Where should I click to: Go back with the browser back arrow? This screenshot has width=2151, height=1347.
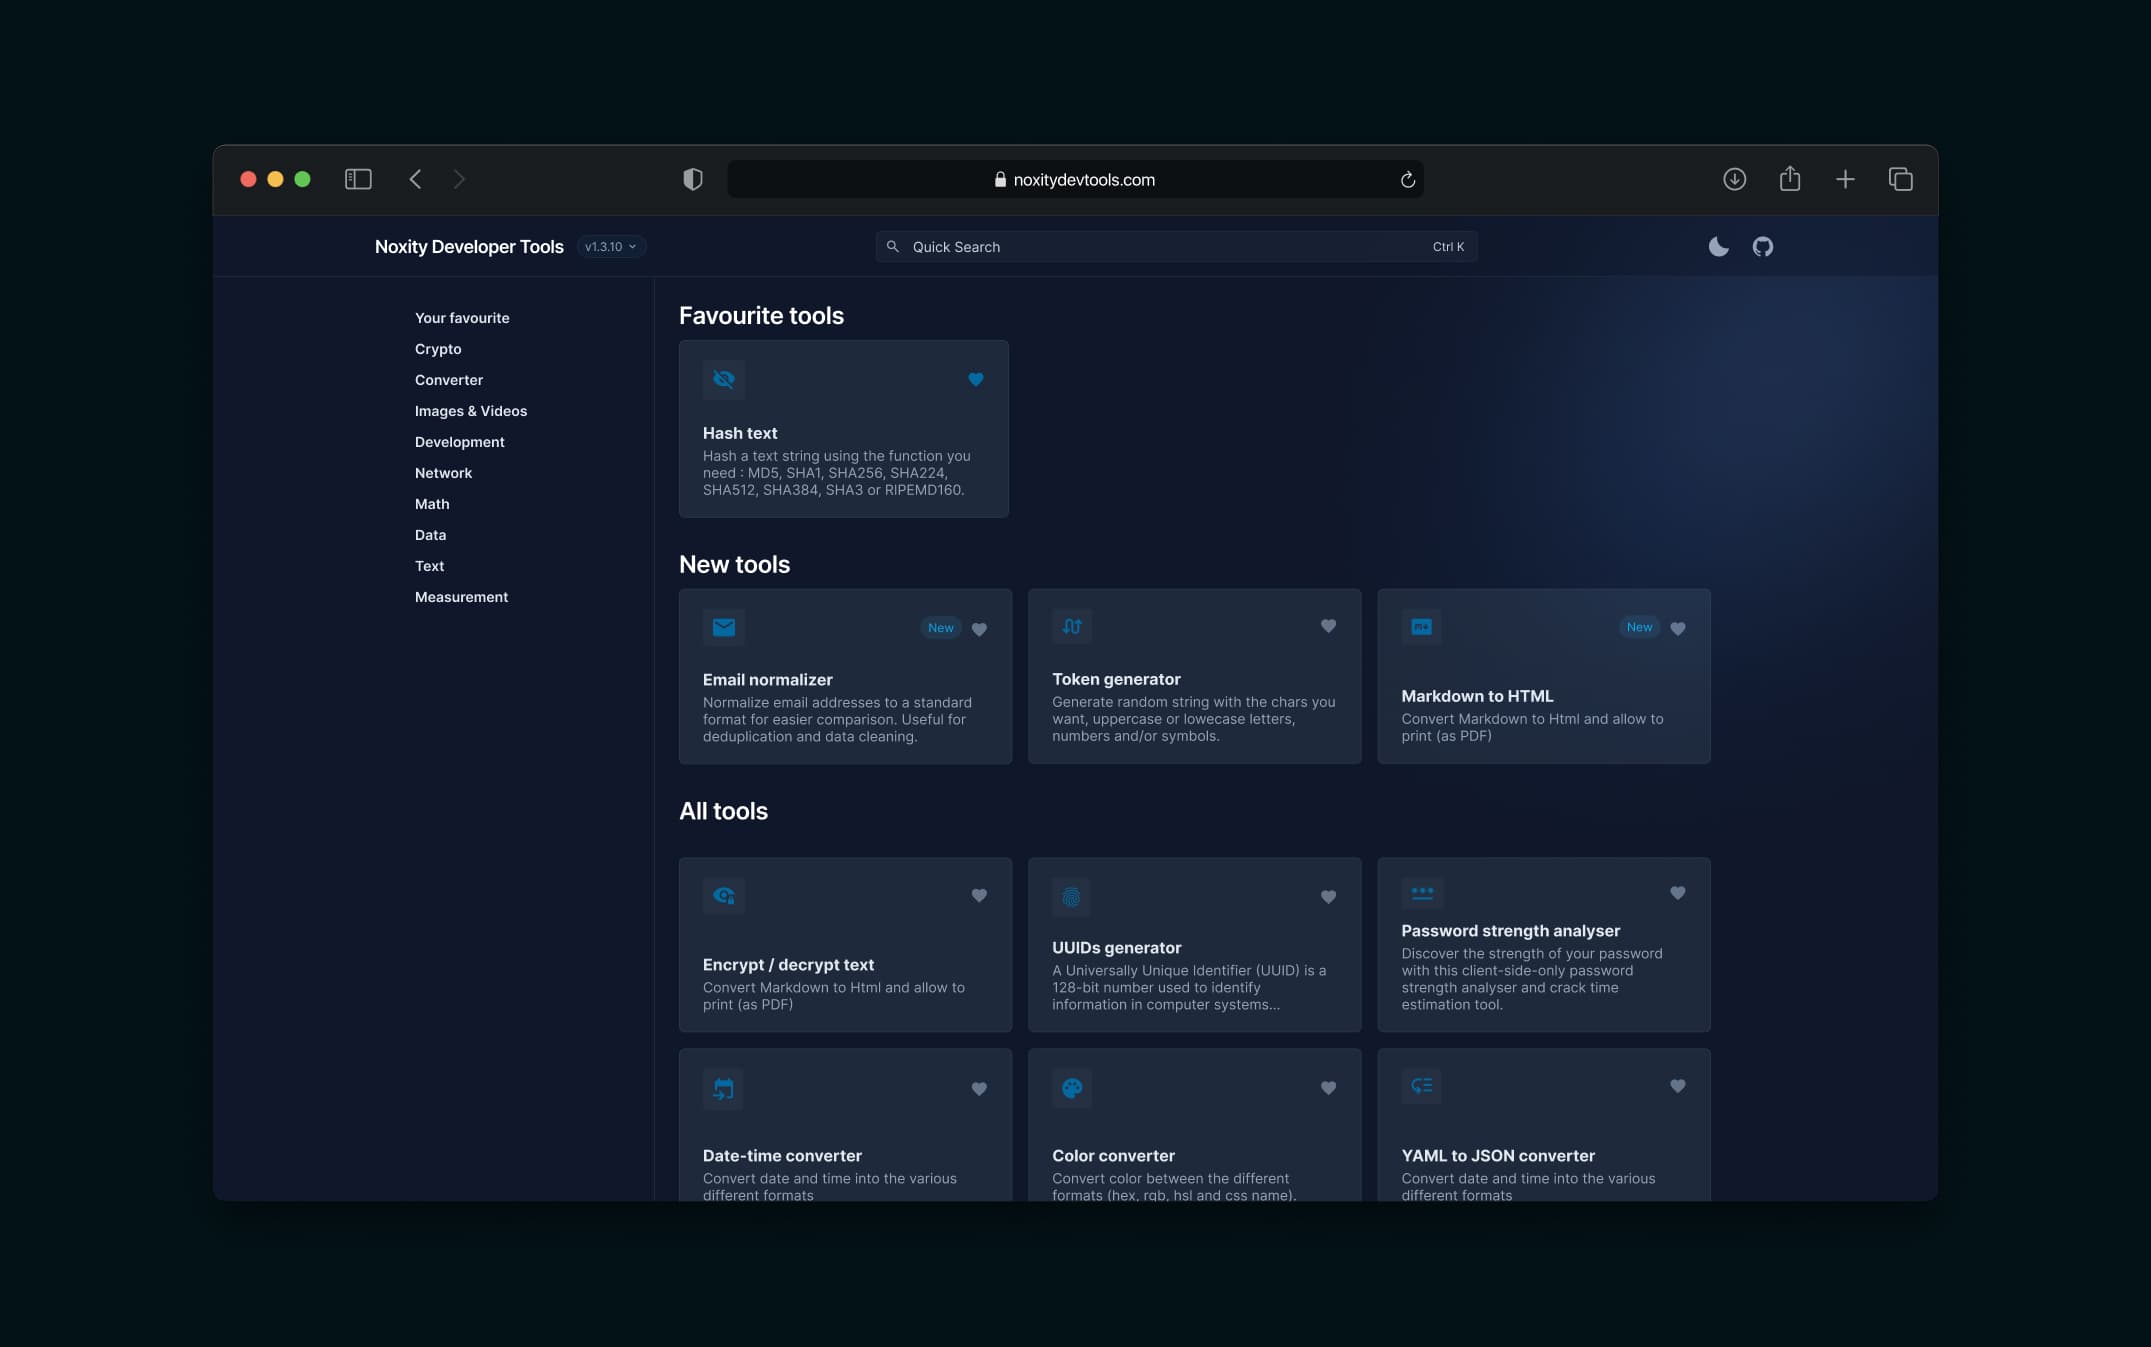(x=415, y=179)
